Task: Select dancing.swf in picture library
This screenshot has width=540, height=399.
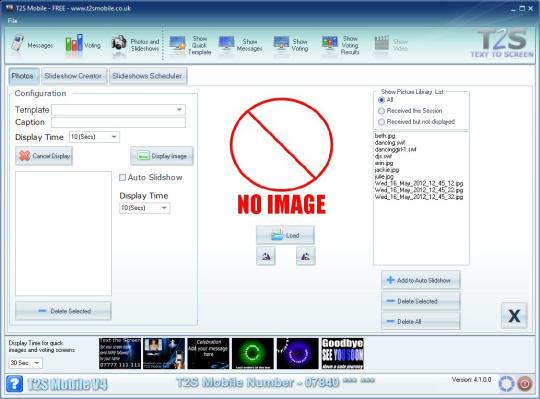Action: [x=390, y=143]
